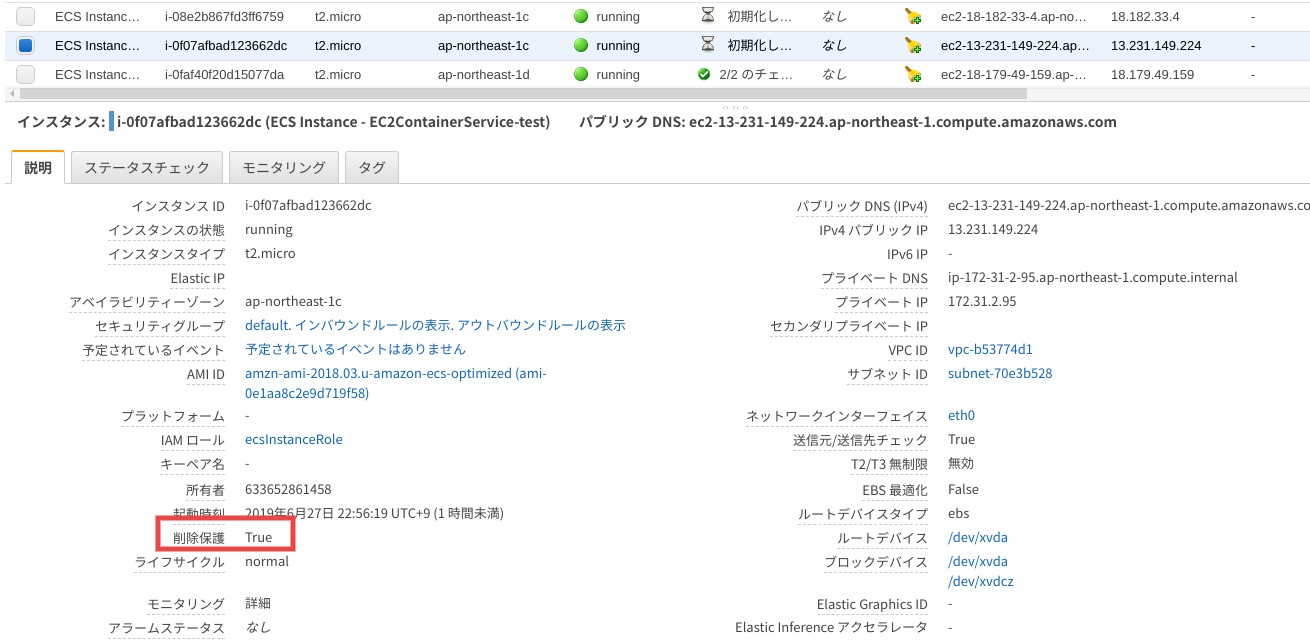Click alarm bell icon for instance 18.179.49.159

[x=912, y=75]
